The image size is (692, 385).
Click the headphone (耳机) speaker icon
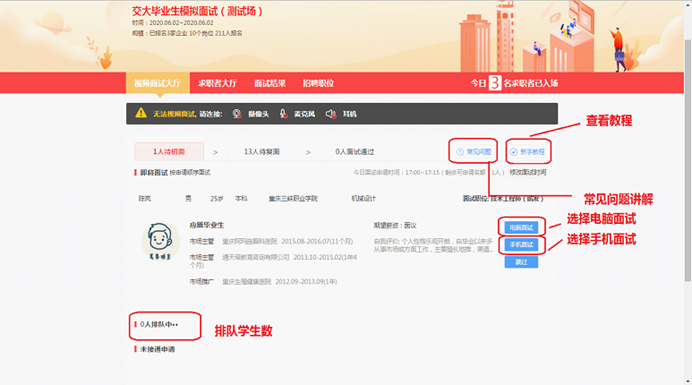click(x=331, y=114)
